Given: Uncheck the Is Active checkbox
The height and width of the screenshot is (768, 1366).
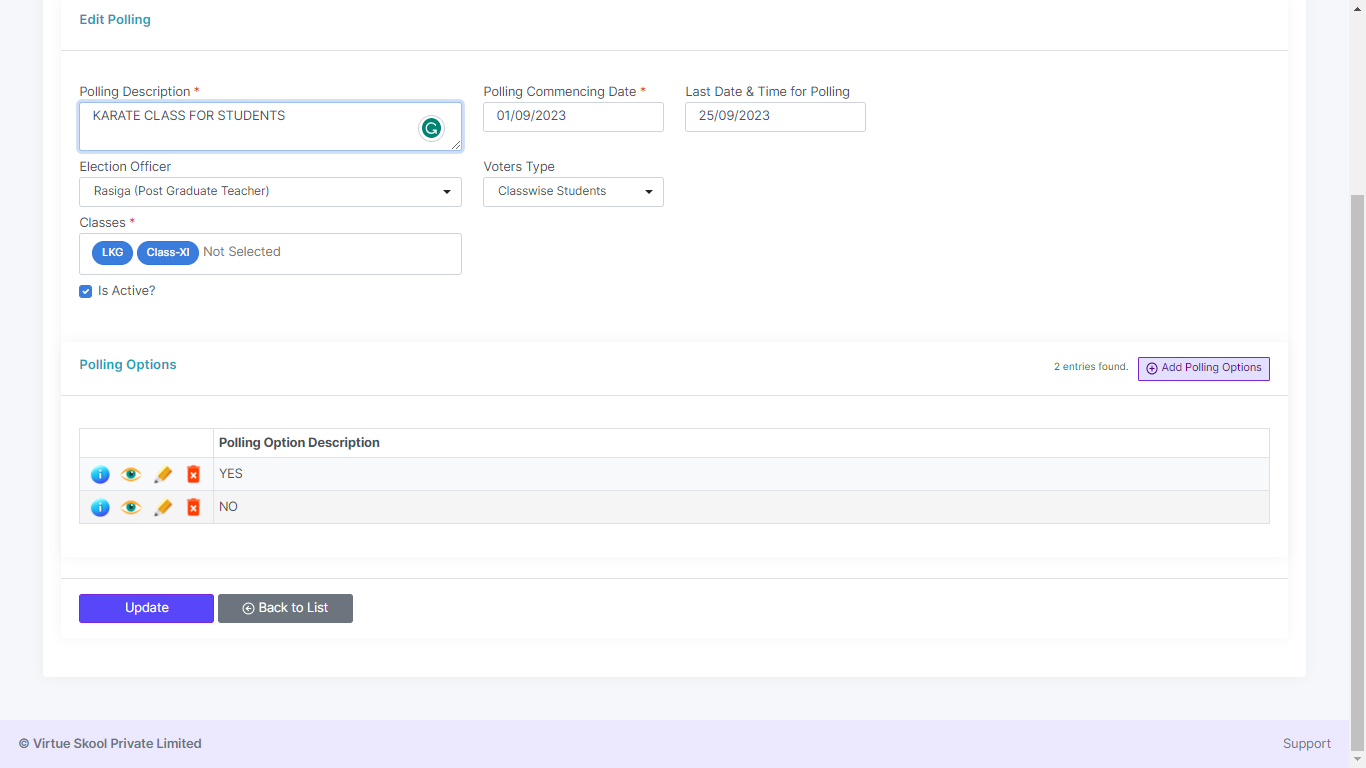Looking at the screenshot, I should coord(86,292).
